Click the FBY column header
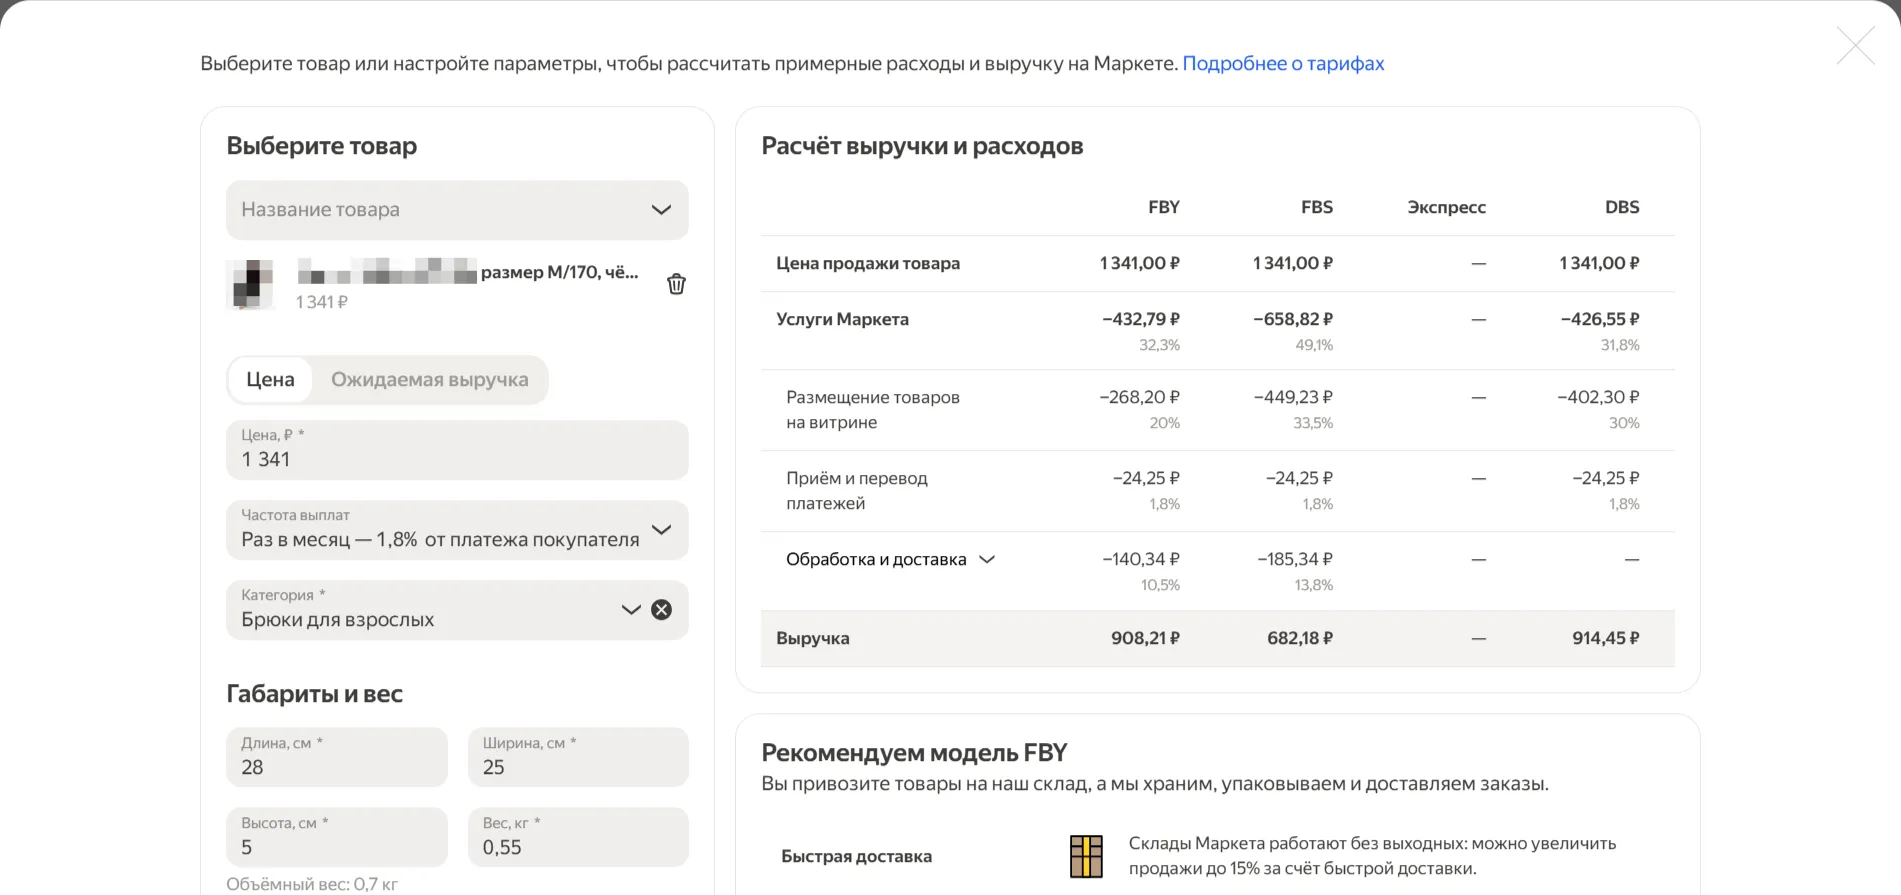The width and height of the screenshot is (1901, 895). click(1163, 207)
